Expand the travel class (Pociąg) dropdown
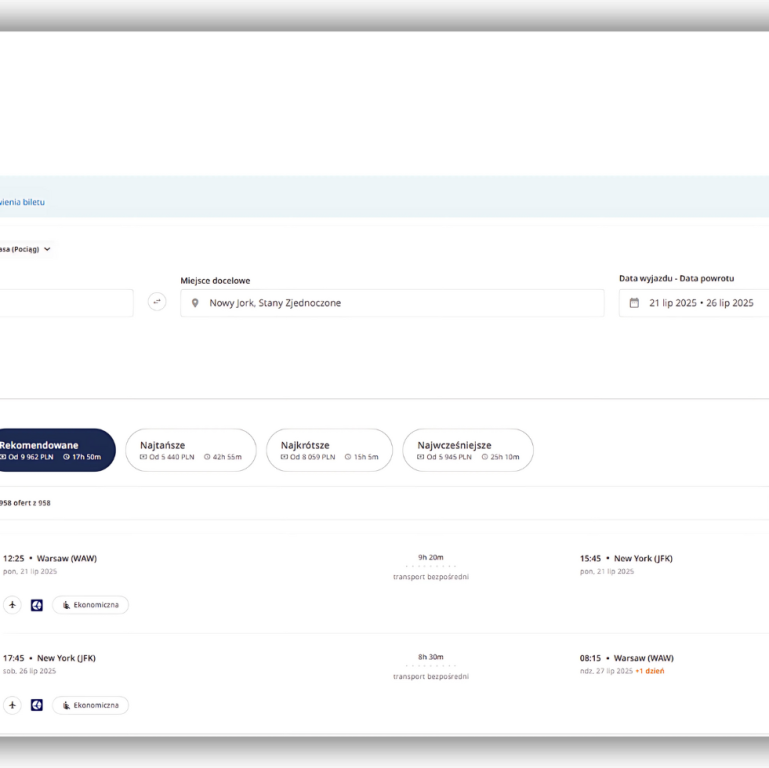 [x=26, y=249]
